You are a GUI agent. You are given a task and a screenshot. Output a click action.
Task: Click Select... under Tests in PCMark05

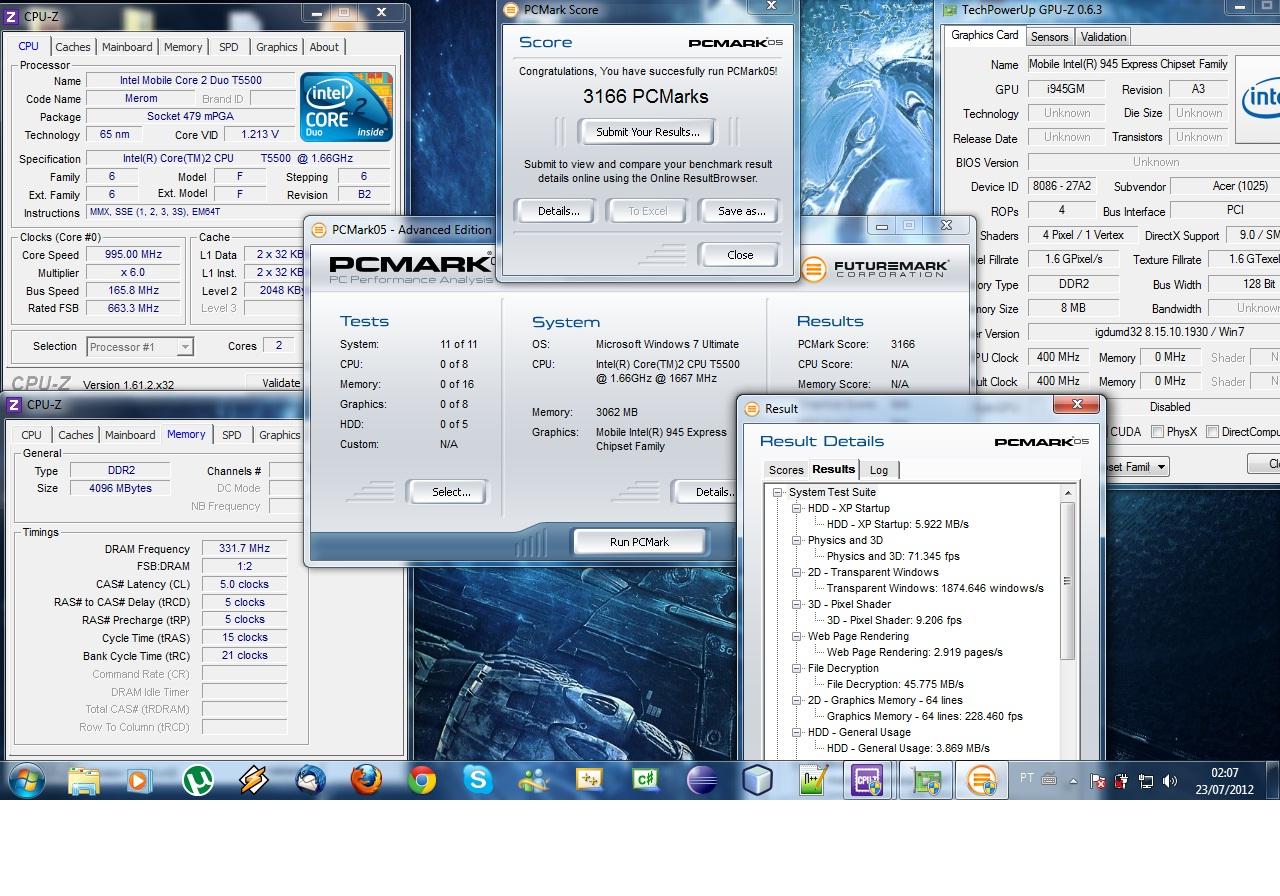coord(451,492)
